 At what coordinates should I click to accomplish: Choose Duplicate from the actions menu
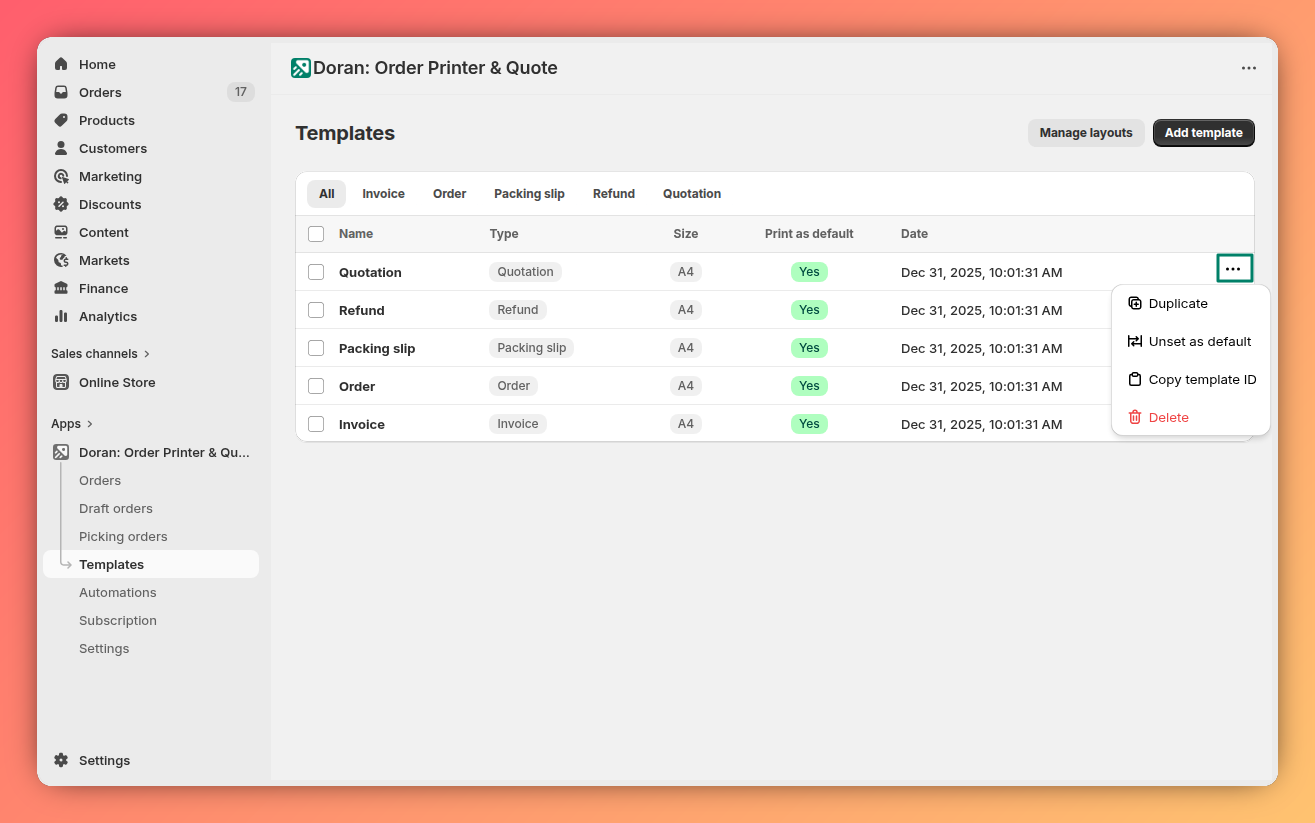pyautogui.click(x=1191, y=303)
